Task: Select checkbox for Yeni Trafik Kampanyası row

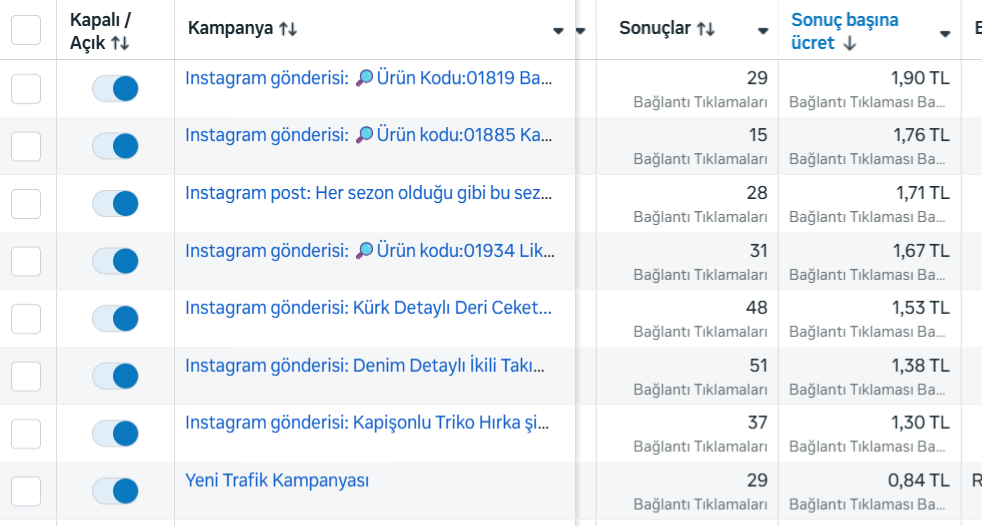Action: click(x=26, y=492)
